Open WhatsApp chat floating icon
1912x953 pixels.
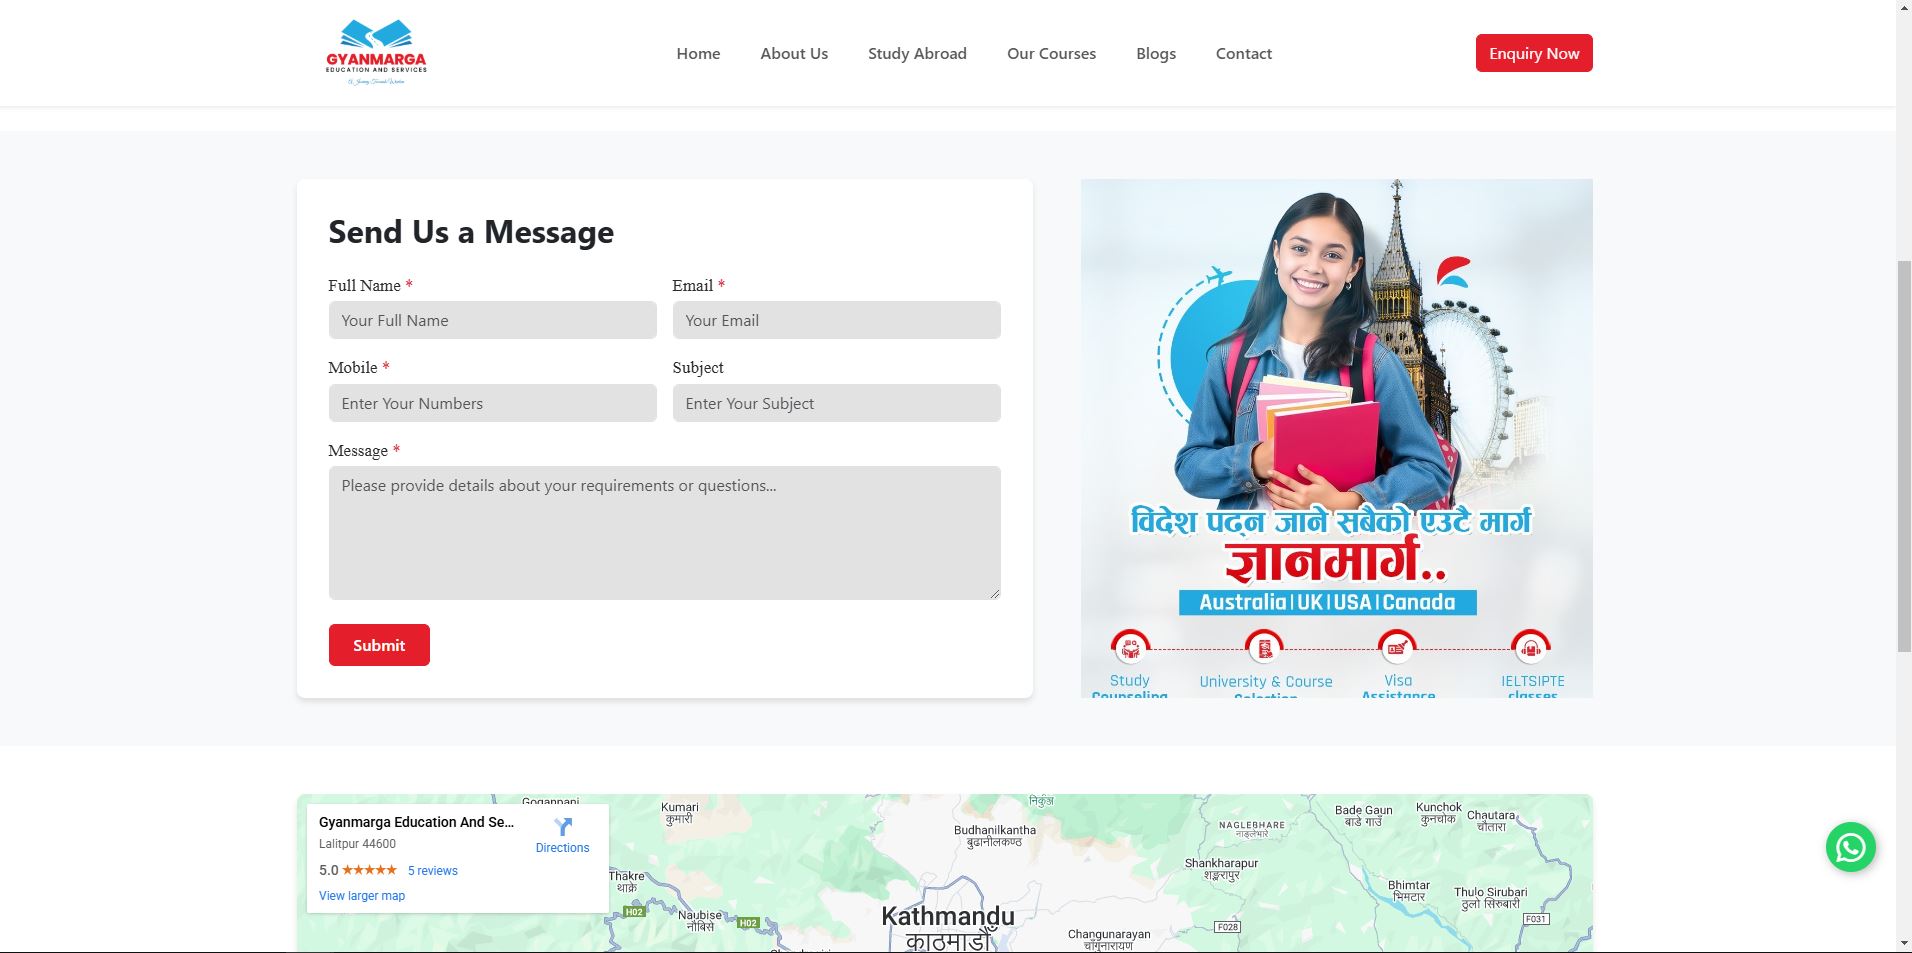click(x=1850, y=847)
